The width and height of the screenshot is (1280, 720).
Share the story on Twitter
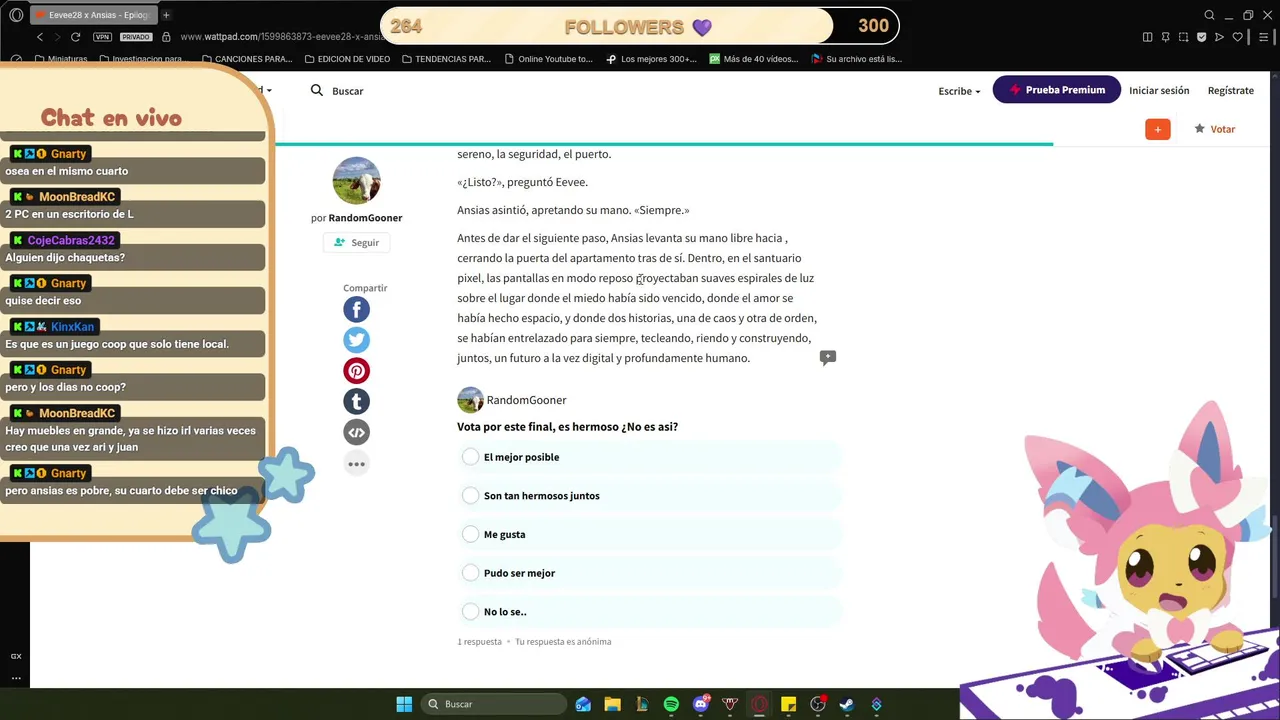(x=356, y=340)
